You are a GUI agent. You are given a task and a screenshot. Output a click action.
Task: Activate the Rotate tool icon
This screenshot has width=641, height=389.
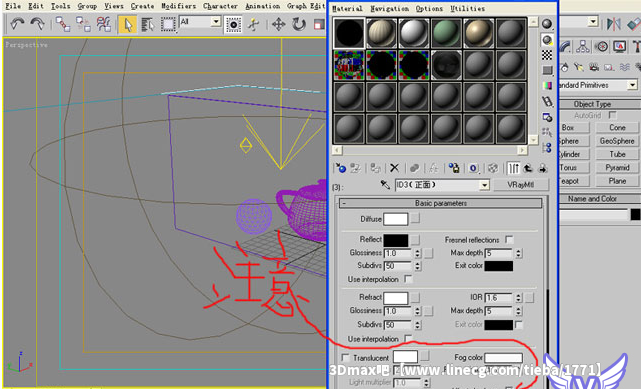pos(299,25)
